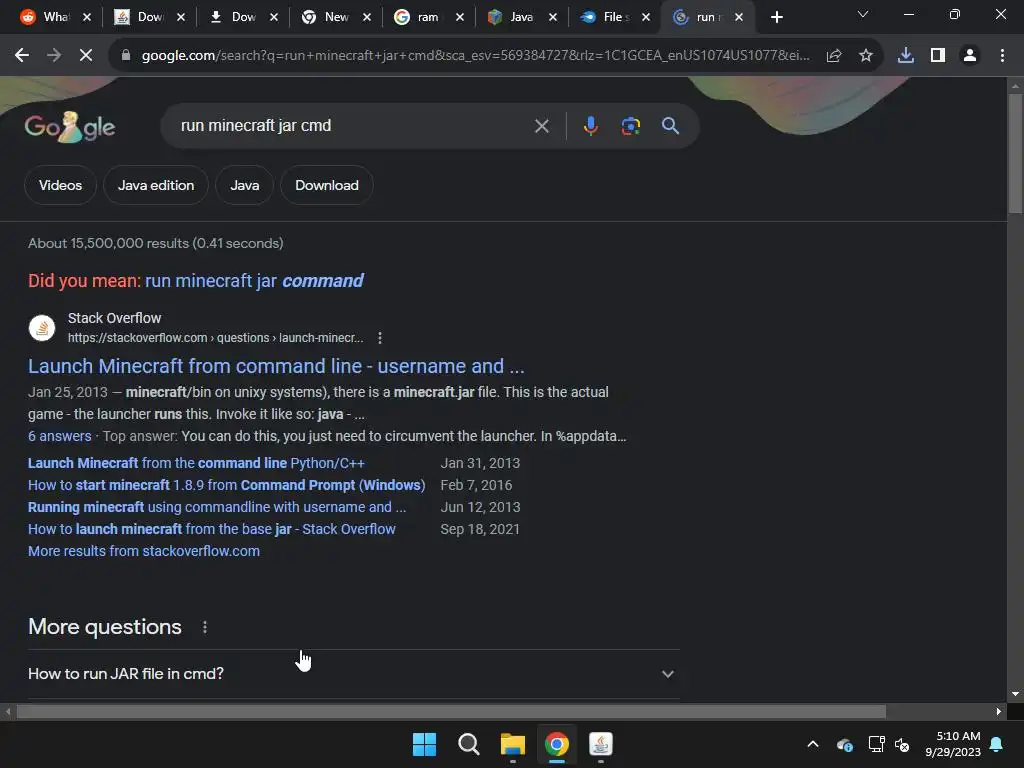This screenshot has width=1024, height=768.
Task: Open More questions options menu
Action: (x=205, y=627)
